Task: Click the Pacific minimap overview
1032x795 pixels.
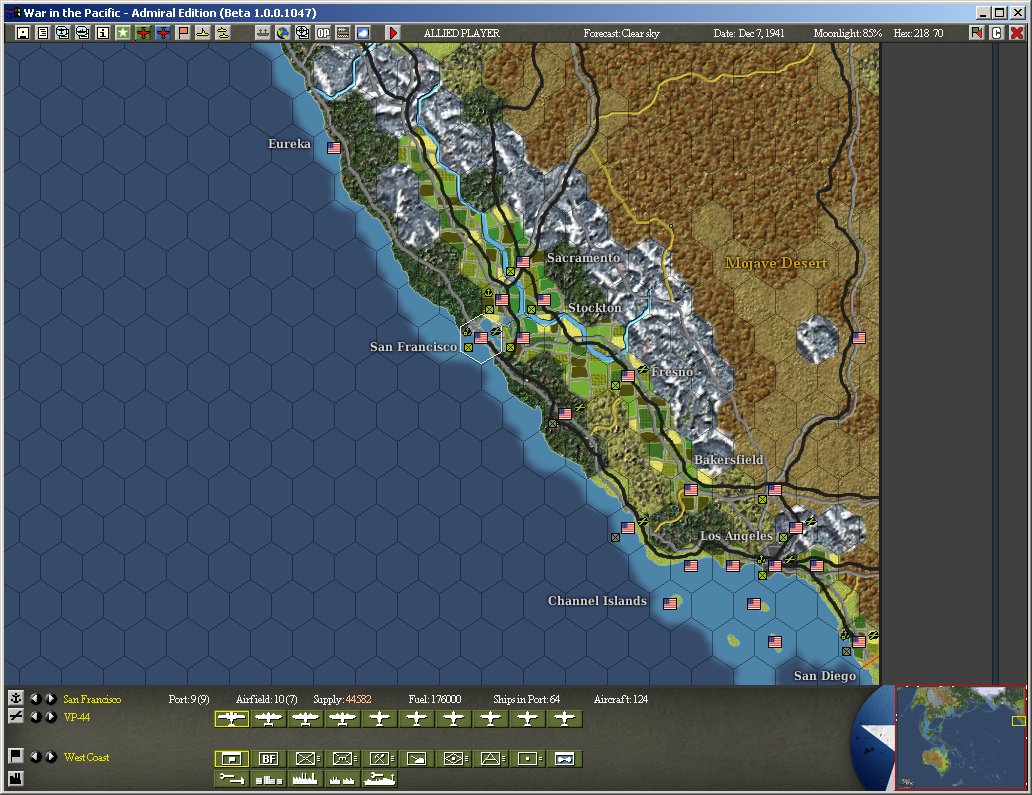Action: [x=960, y=736]
